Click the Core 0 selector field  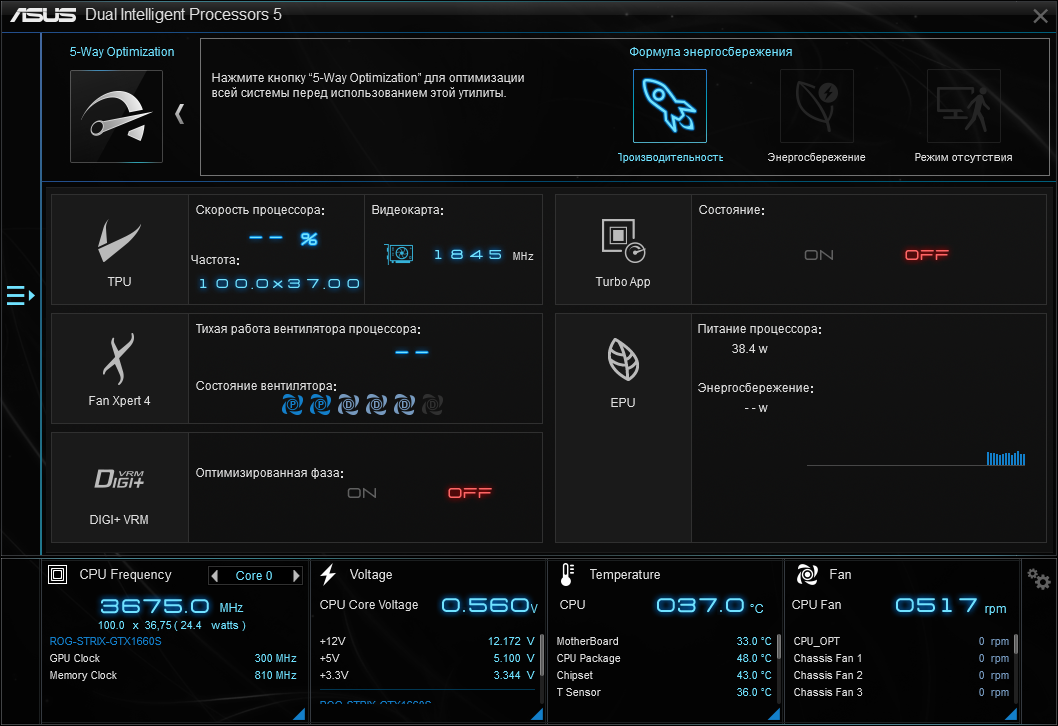click(254, 576)
